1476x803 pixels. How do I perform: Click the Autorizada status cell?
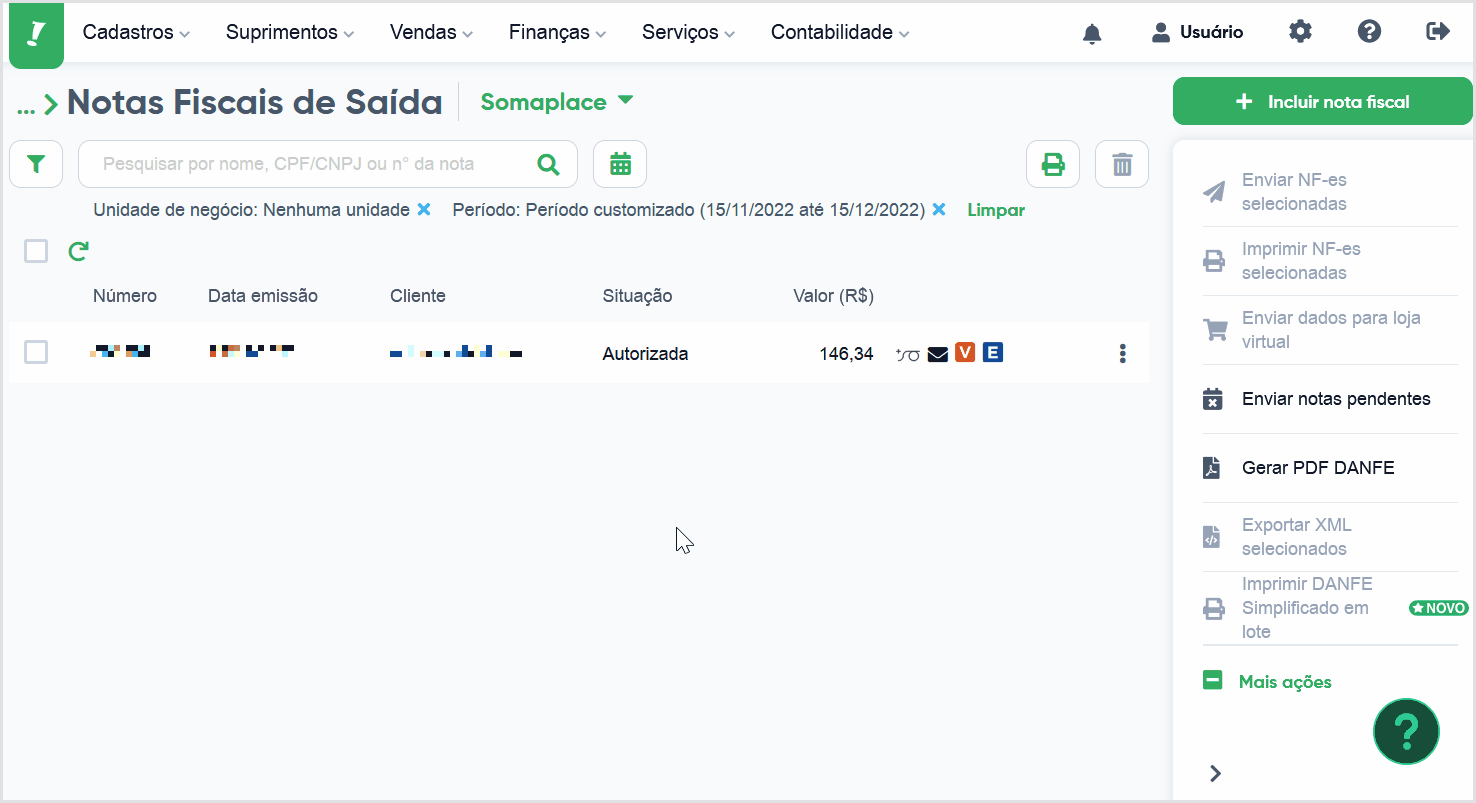[x=645, y=354]
